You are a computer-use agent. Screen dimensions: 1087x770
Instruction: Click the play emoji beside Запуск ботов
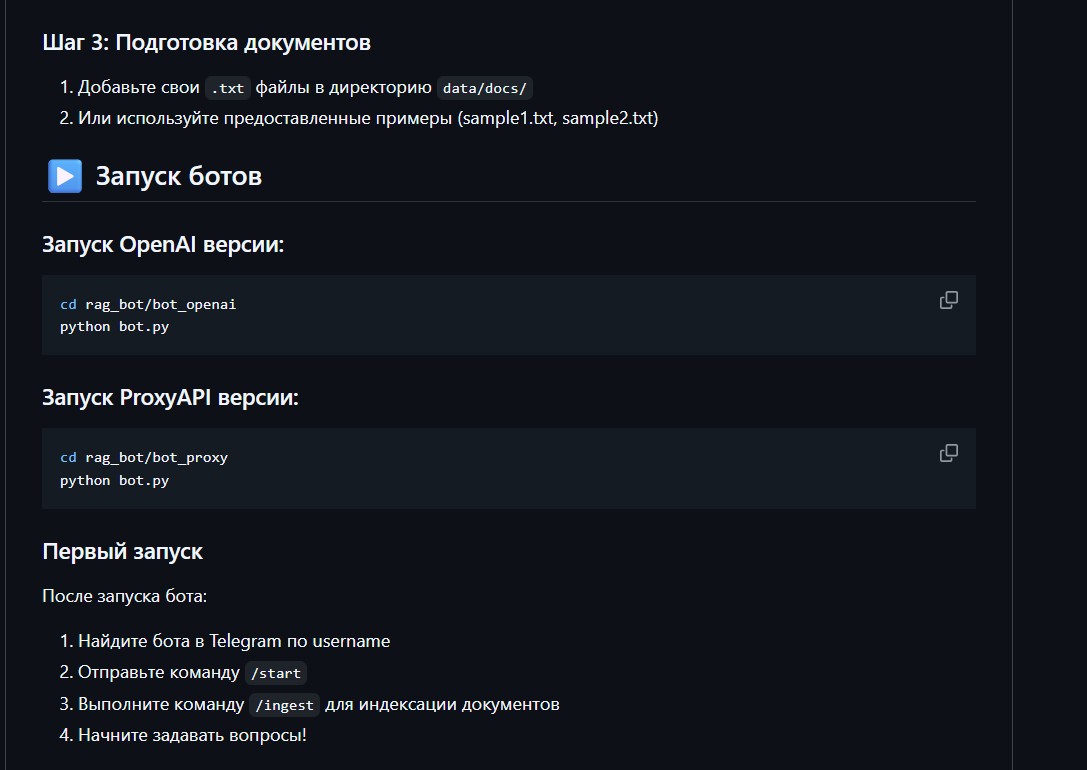pos(64,177)
